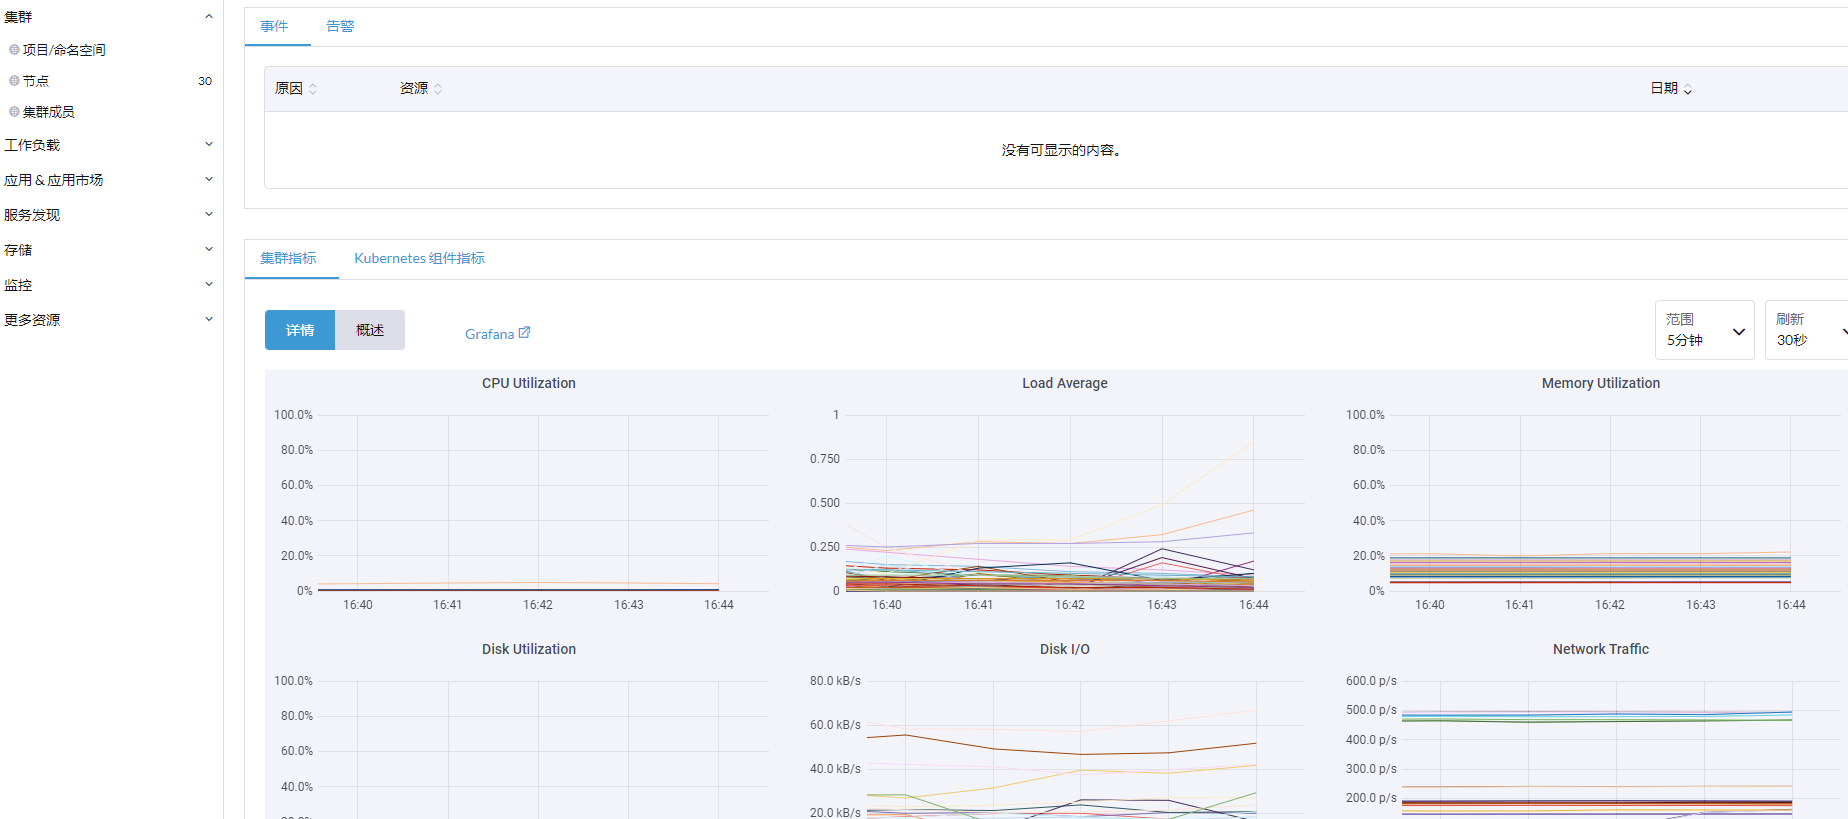Switch to the 事件 tab
This screenshot has width=1848, height=819.
coord(274,26)
